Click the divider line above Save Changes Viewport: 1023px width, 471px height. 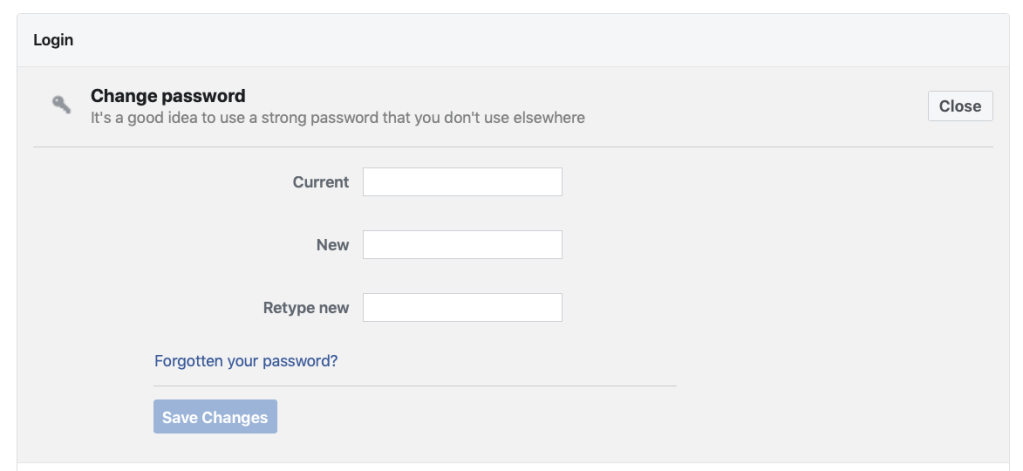click(x=415, y=385)
